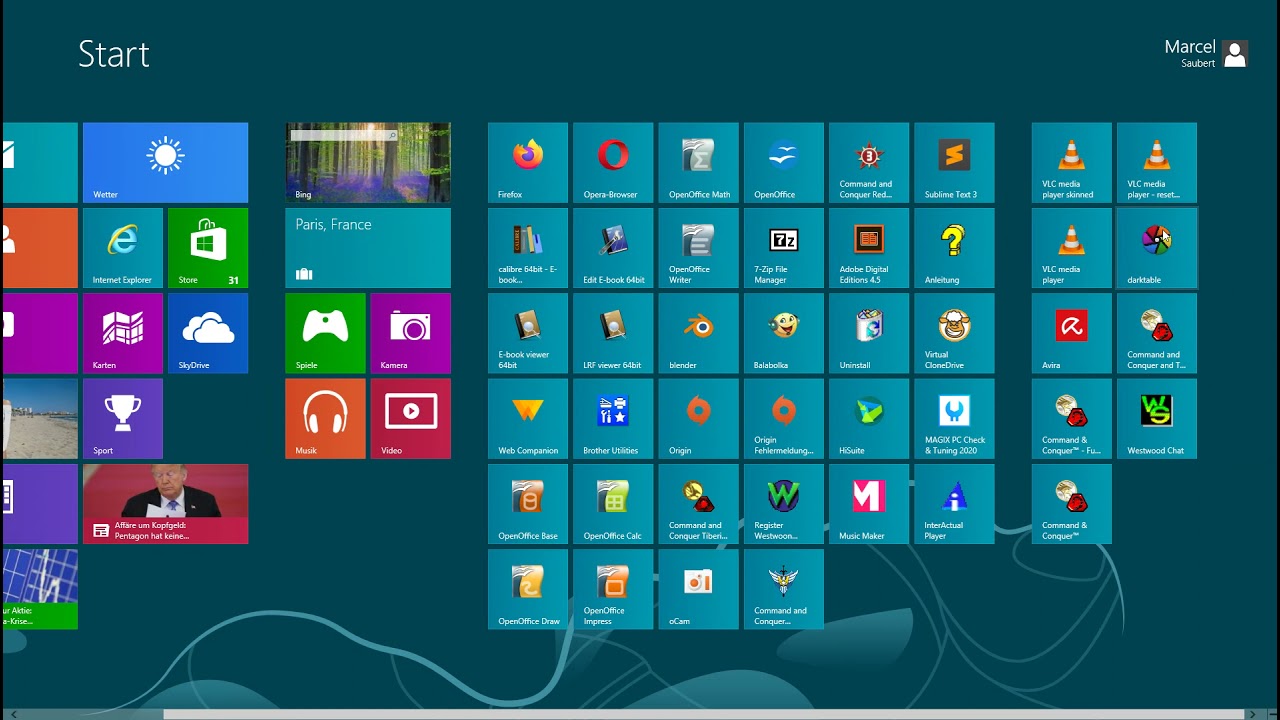The width and height of the screenshot is (1280, 720).
Task: Launch OpenOffice Writer tile
Action: pos(699,248)
